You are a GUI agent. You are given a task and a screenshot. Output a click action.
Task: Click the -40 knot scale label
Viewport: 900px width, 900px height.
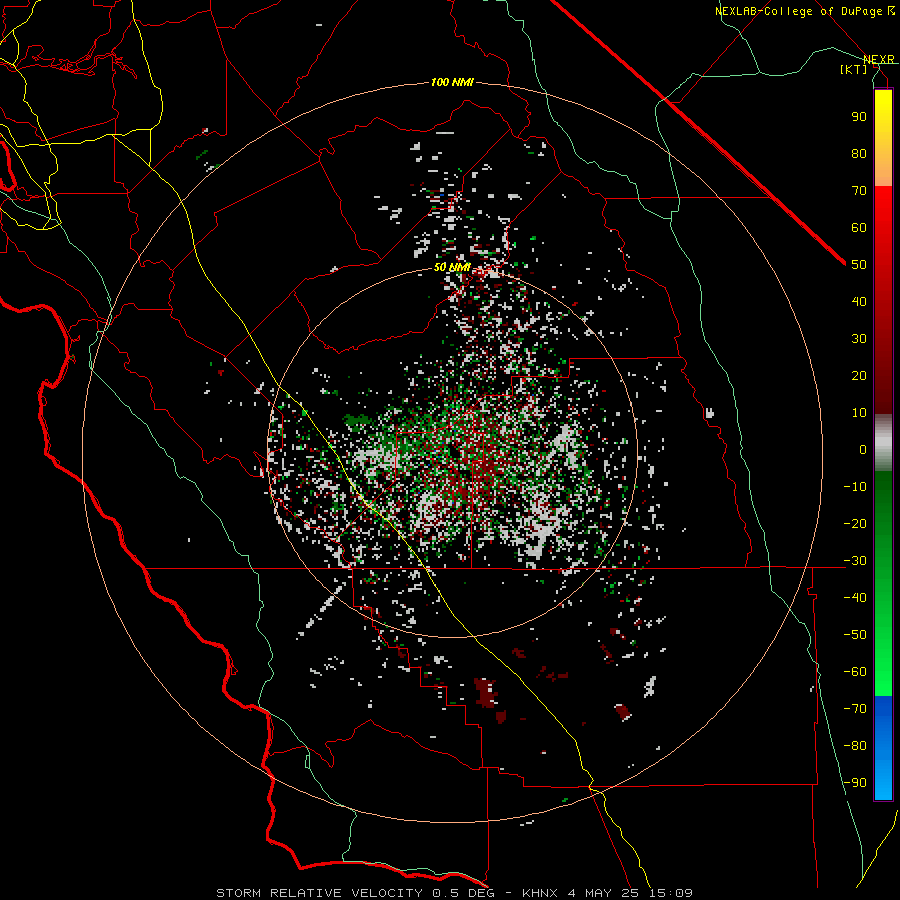pyautogui.click(x=855, y=598)
